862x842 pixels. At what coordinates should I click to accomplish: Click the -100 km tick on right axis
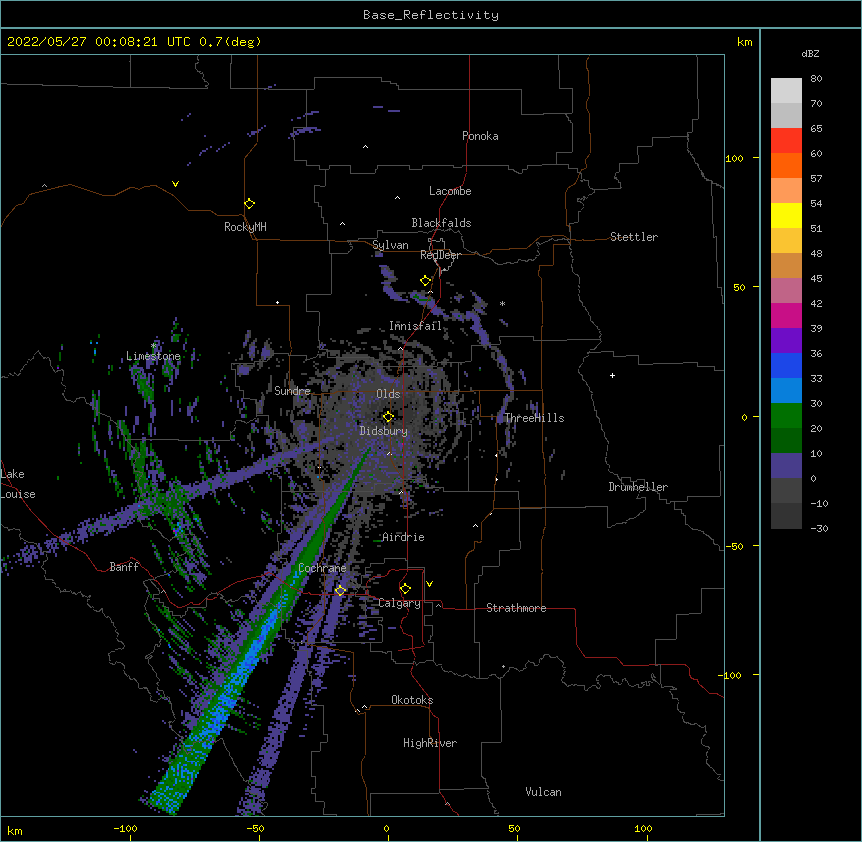click(x=731, y=675)
